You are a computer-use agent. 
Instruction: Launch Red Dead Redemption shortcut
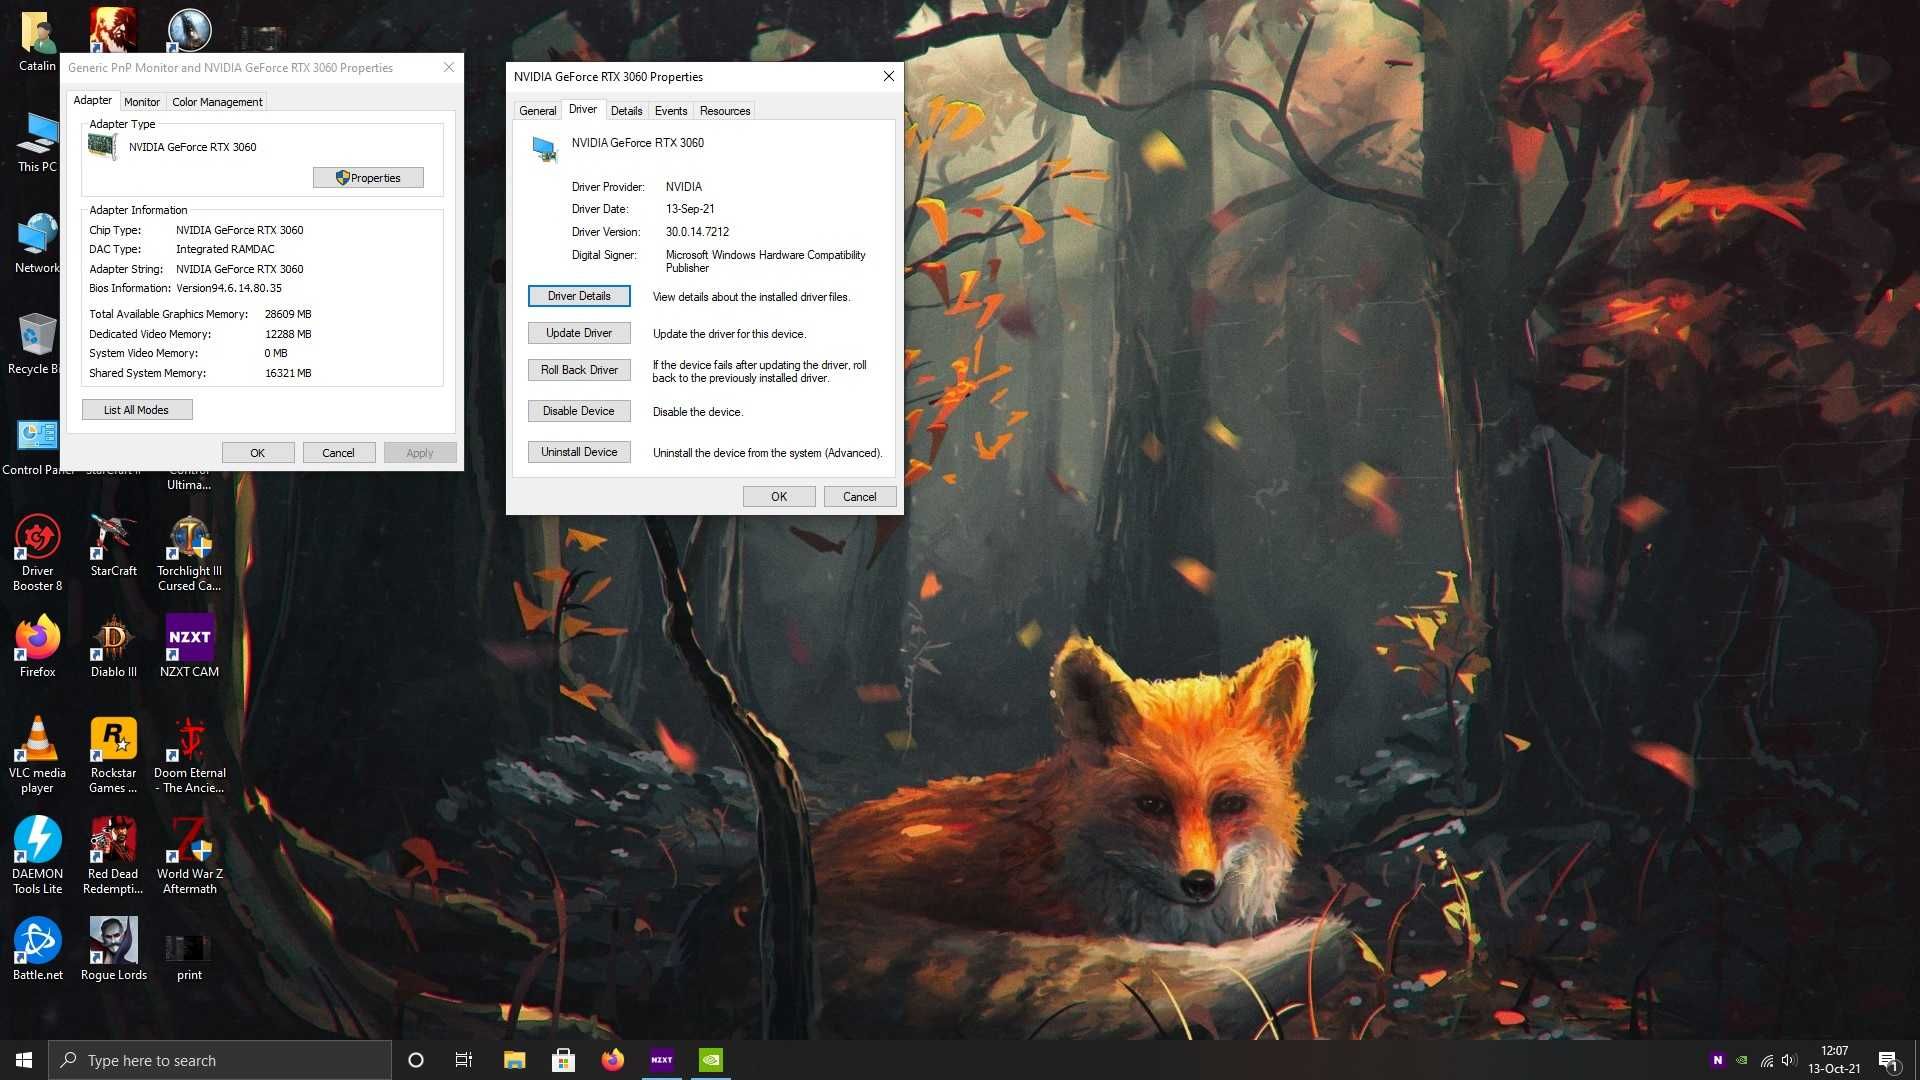113,856
